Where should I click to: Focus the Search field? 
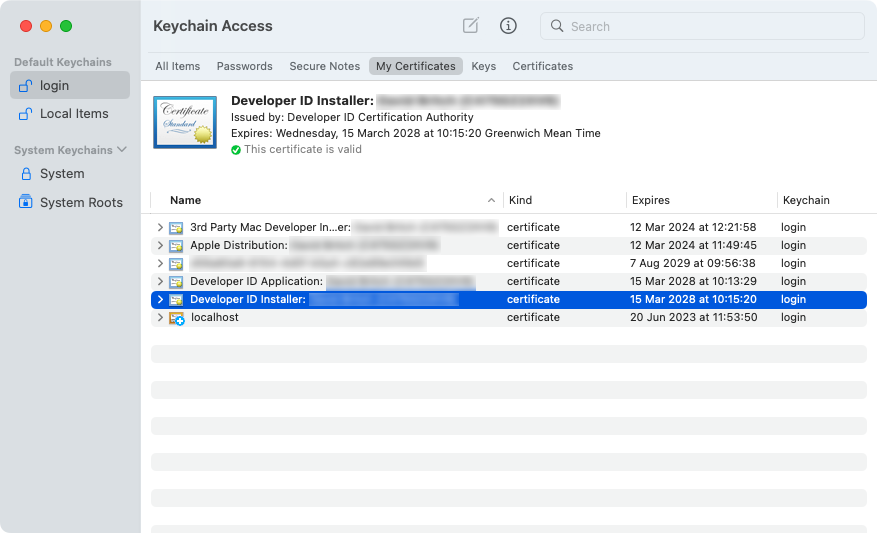tap(702, 26)
